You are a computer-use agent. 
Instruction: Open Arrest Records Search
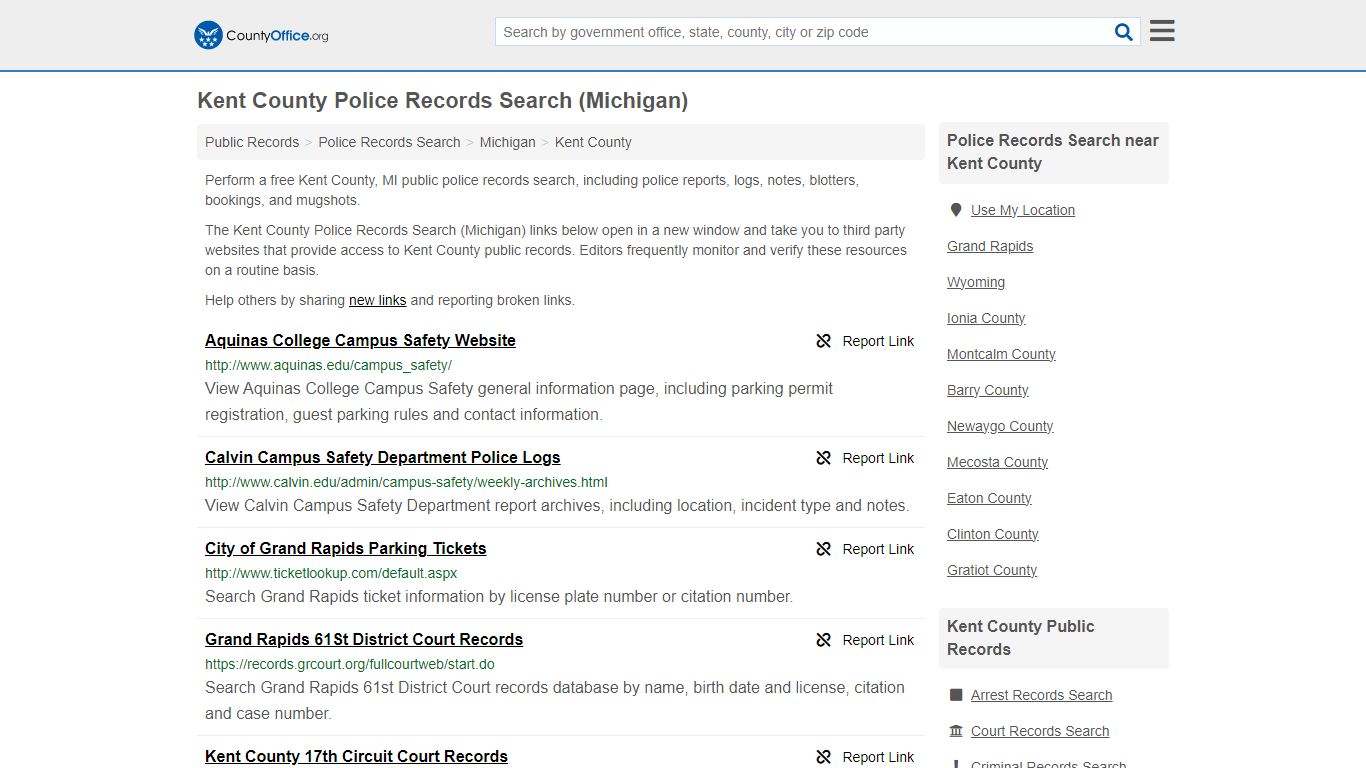tap(1041, 695)
